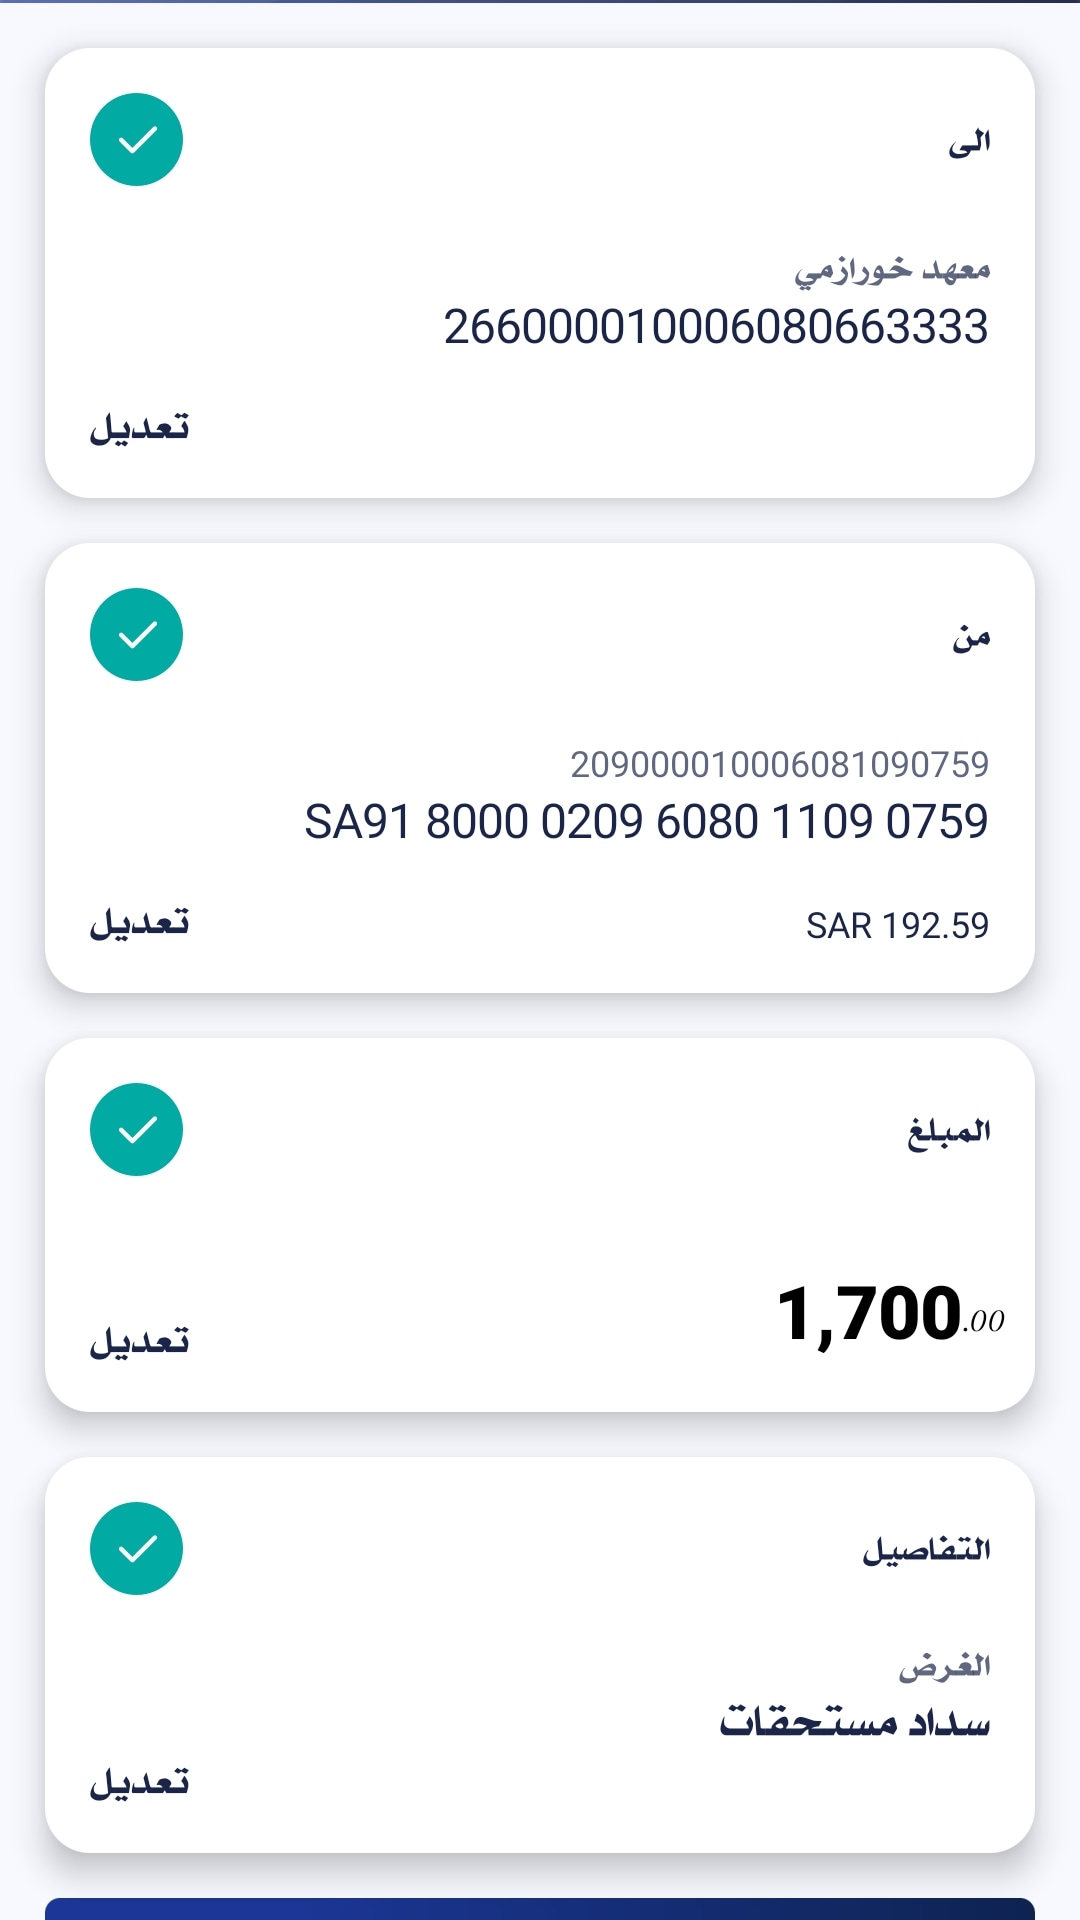Screen dimensions: 1080x1920
Task: Tap the SAR 192.59 available balance
Action: (897, 926)
